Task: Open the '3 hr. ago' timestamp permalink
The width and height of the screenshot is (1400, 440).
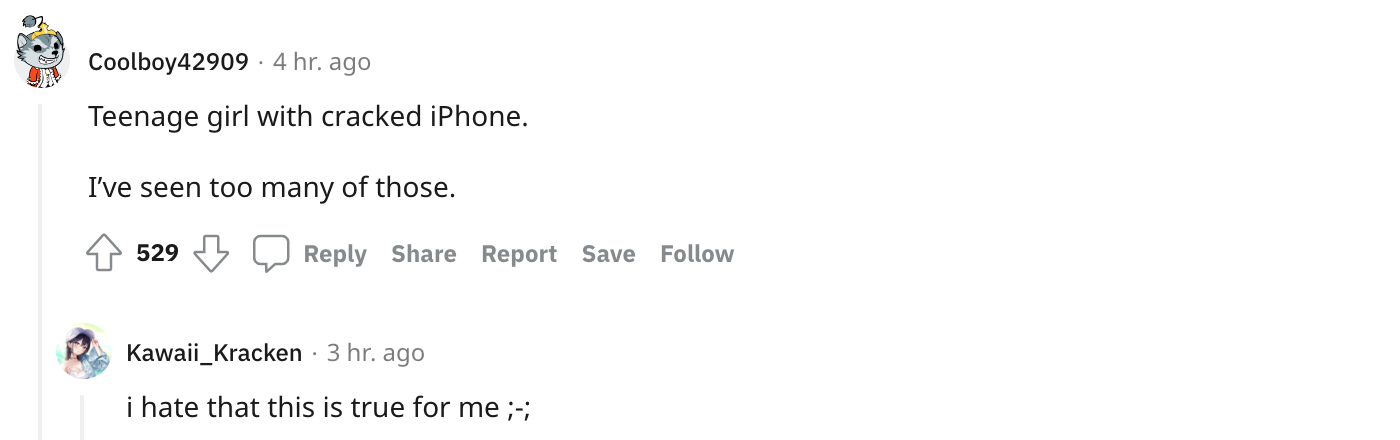Action: (x=375, y=353)
